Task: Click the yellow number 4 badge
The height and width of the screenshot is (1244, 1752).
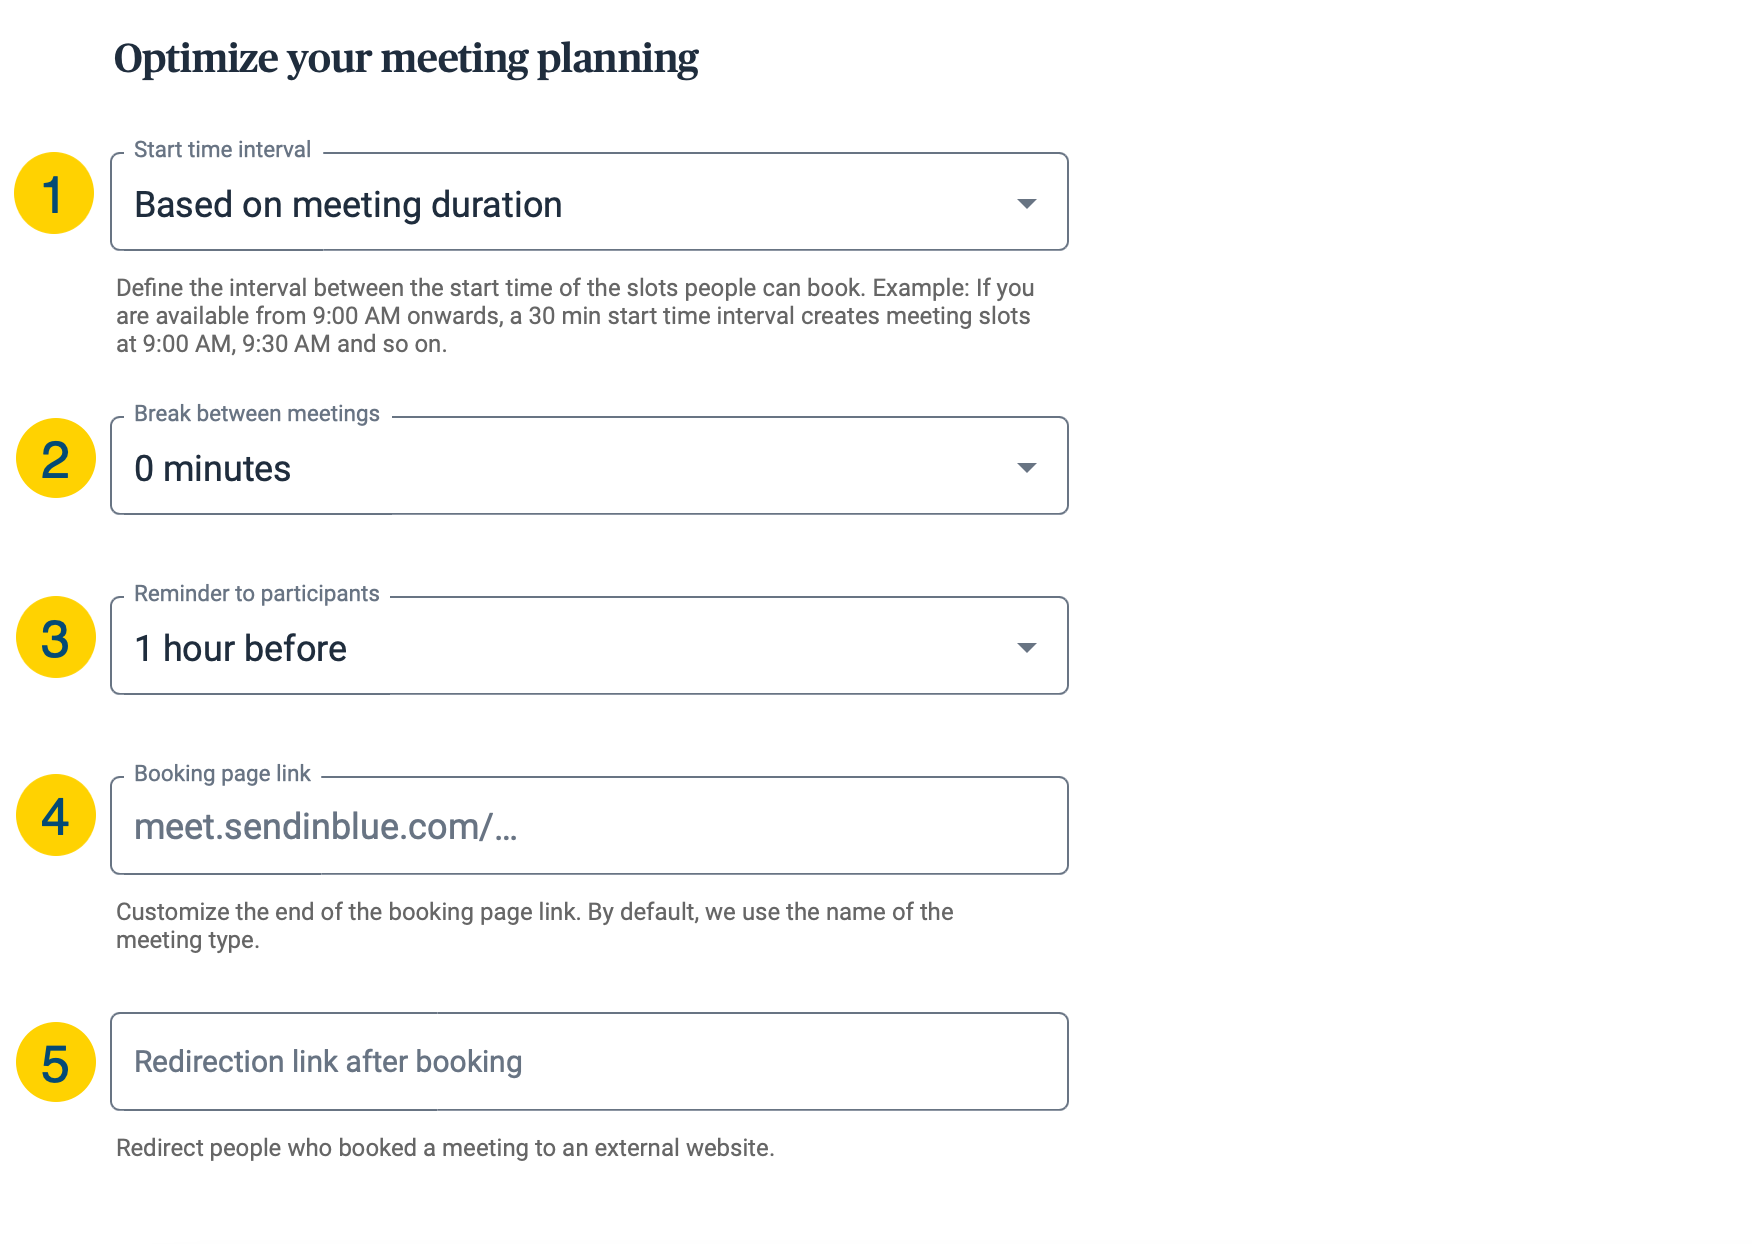Action: coord(56,815)
